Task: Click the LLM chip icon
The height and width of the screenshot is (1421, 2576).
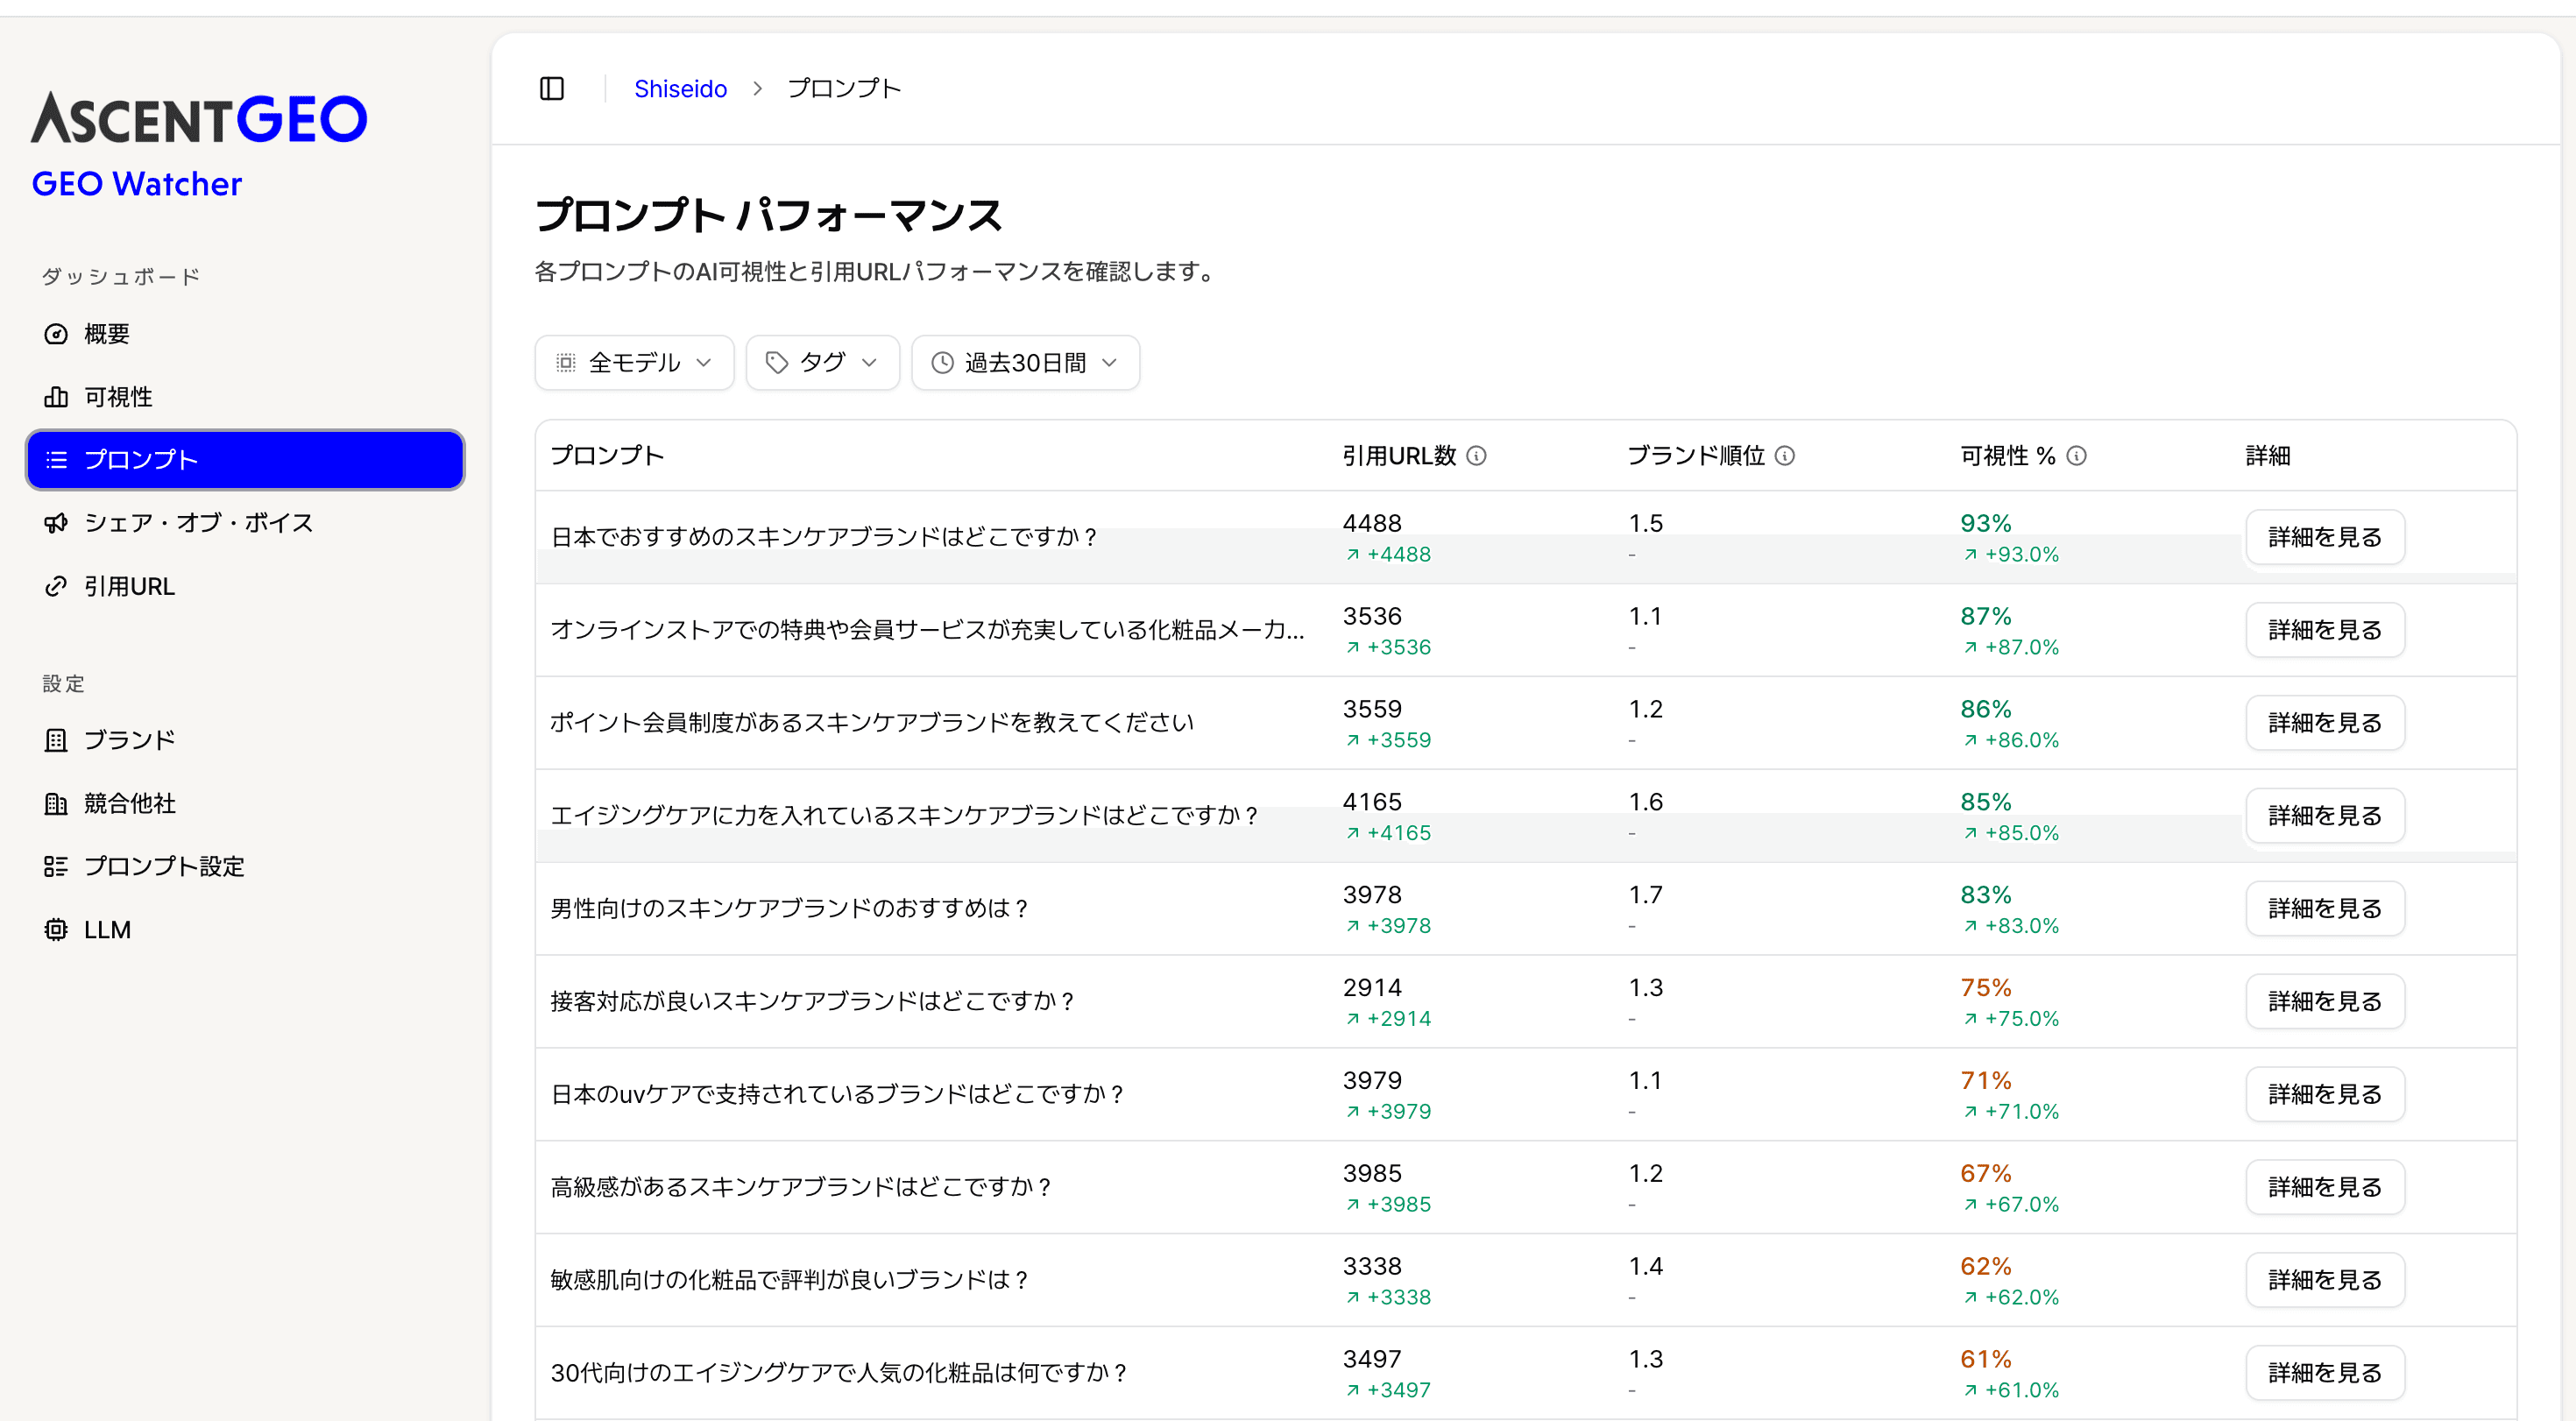Action: pyautogui.click(x=56, y=930)
